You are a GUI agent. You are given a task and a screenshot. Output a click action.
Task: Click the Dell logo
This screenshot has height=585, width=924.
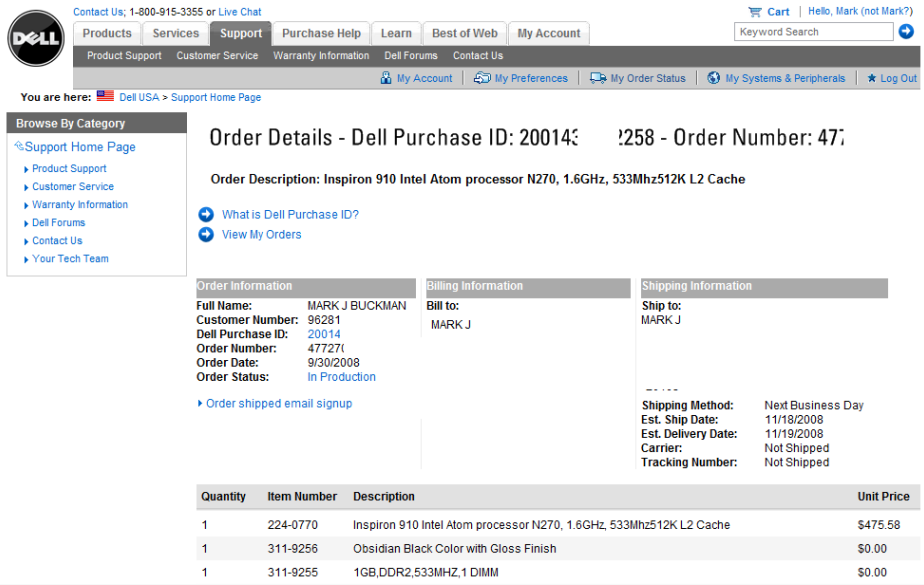(36, 39)
